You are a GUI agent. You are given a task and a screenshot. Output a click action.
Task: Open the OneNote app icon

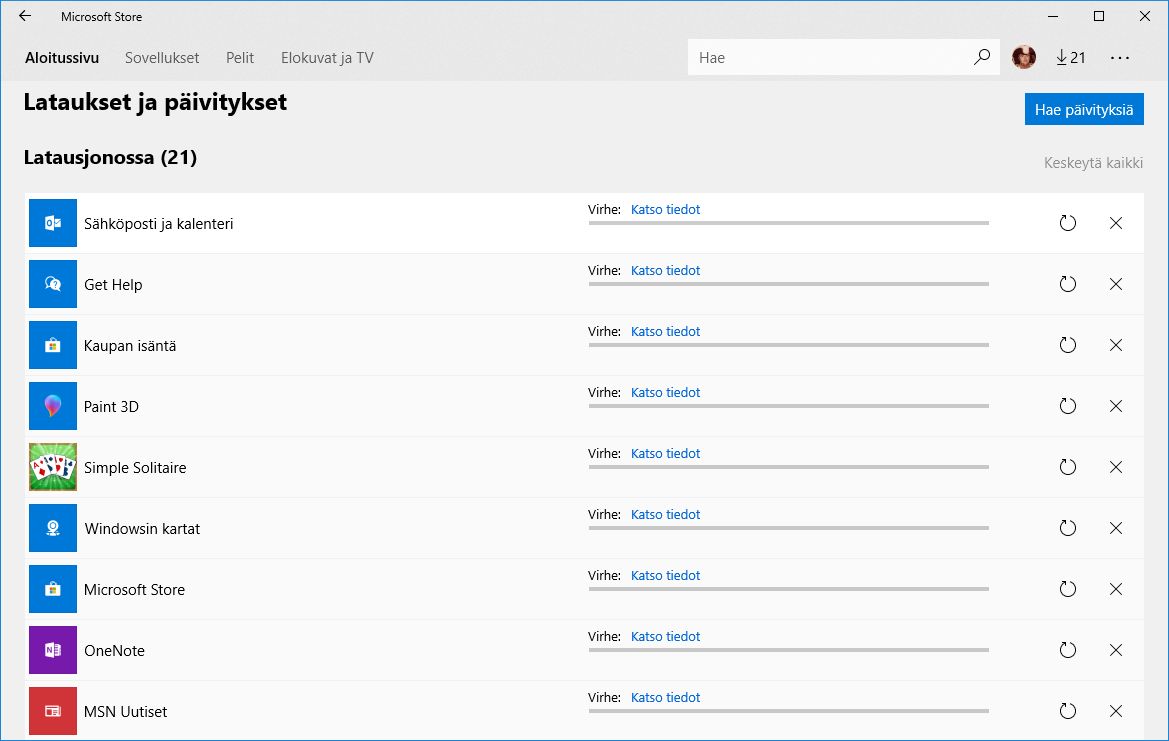(x=53, y=650)
